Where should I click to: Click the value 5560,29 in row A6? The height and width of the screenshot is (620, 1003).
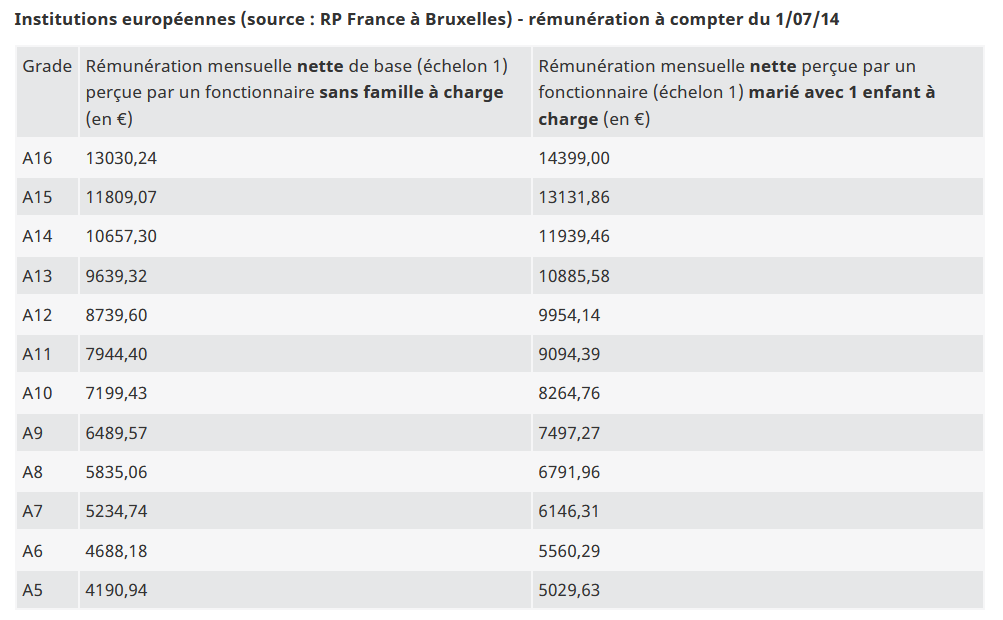pyautogui.click(x=569, y=551)
